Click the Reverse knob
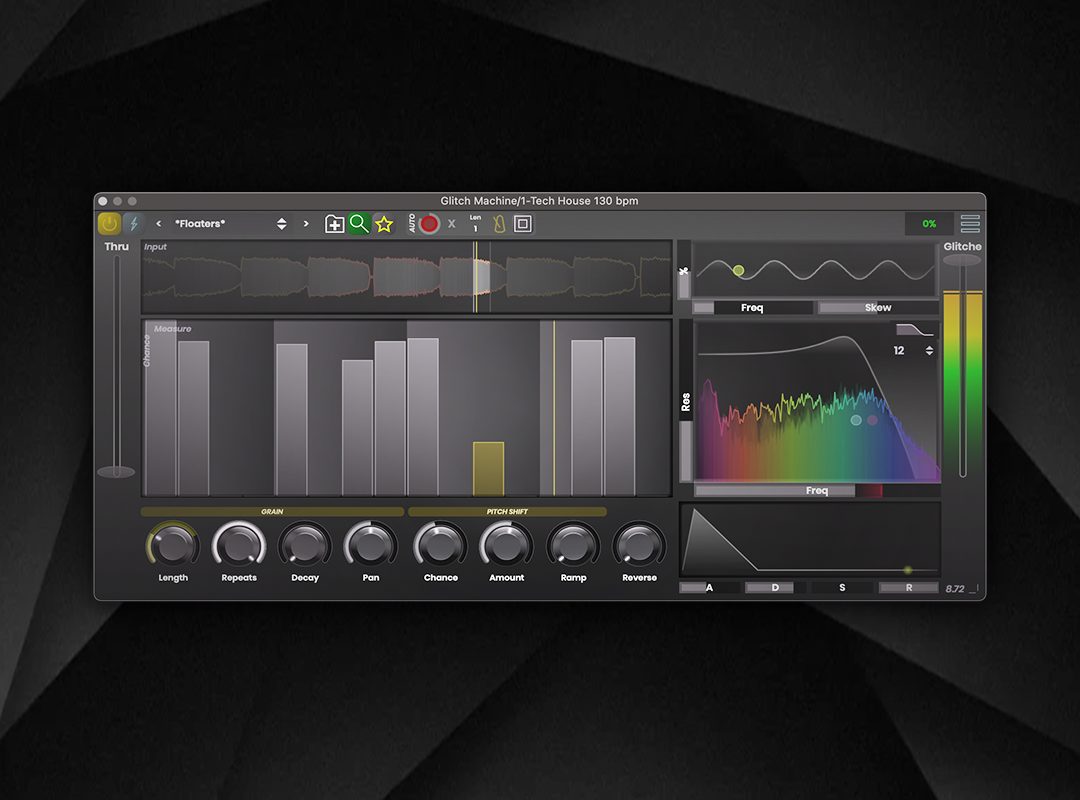The height and width of the screenshot is (800, 1080). click(639, 545)
